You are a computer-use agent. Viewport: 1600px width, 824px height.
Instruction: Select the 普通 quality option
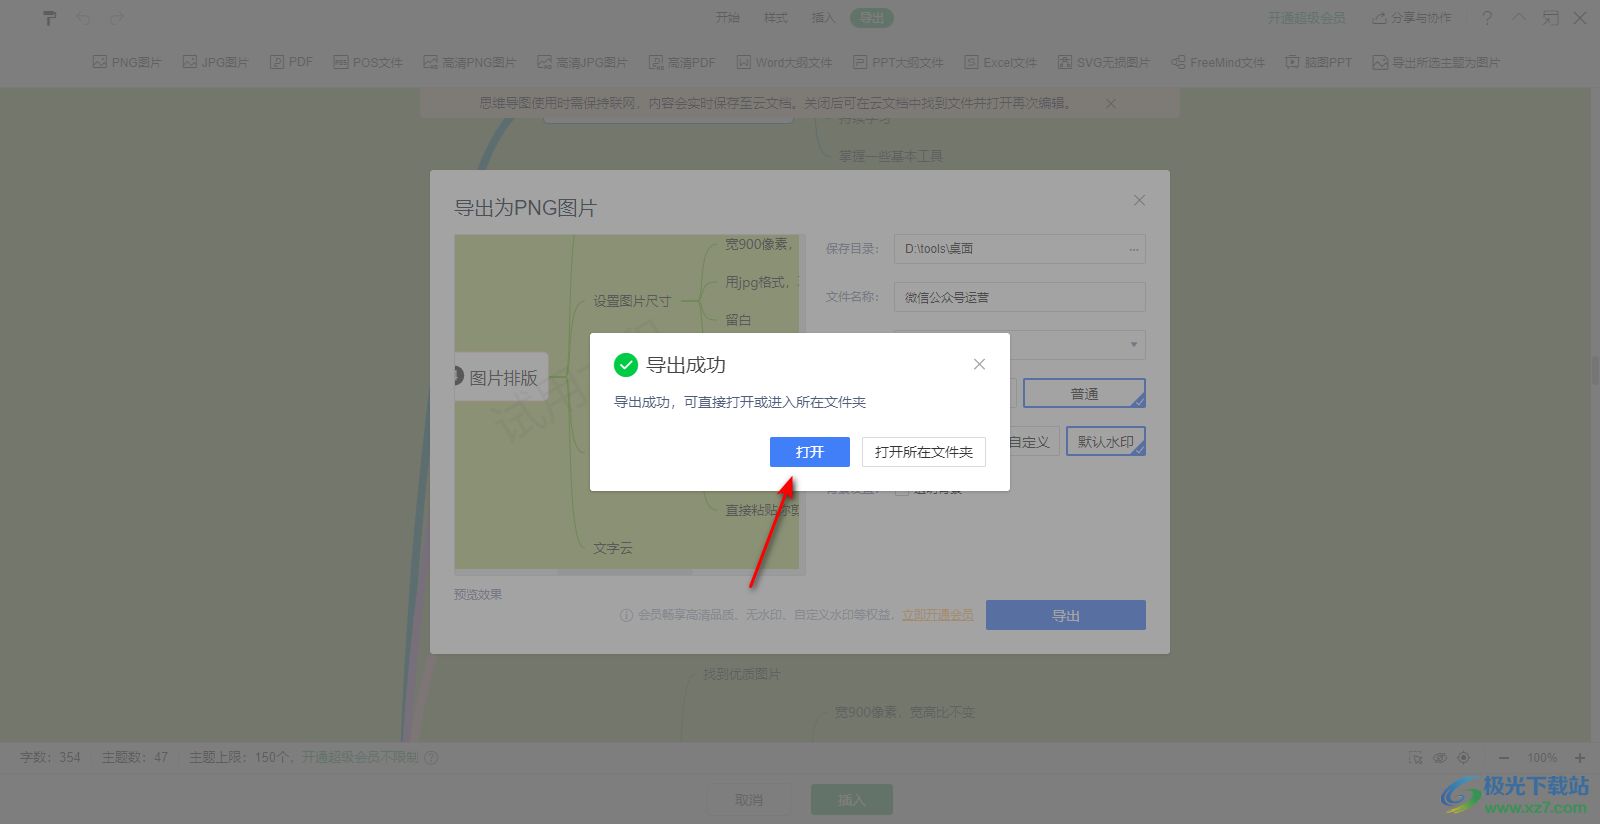[1084, 393]
